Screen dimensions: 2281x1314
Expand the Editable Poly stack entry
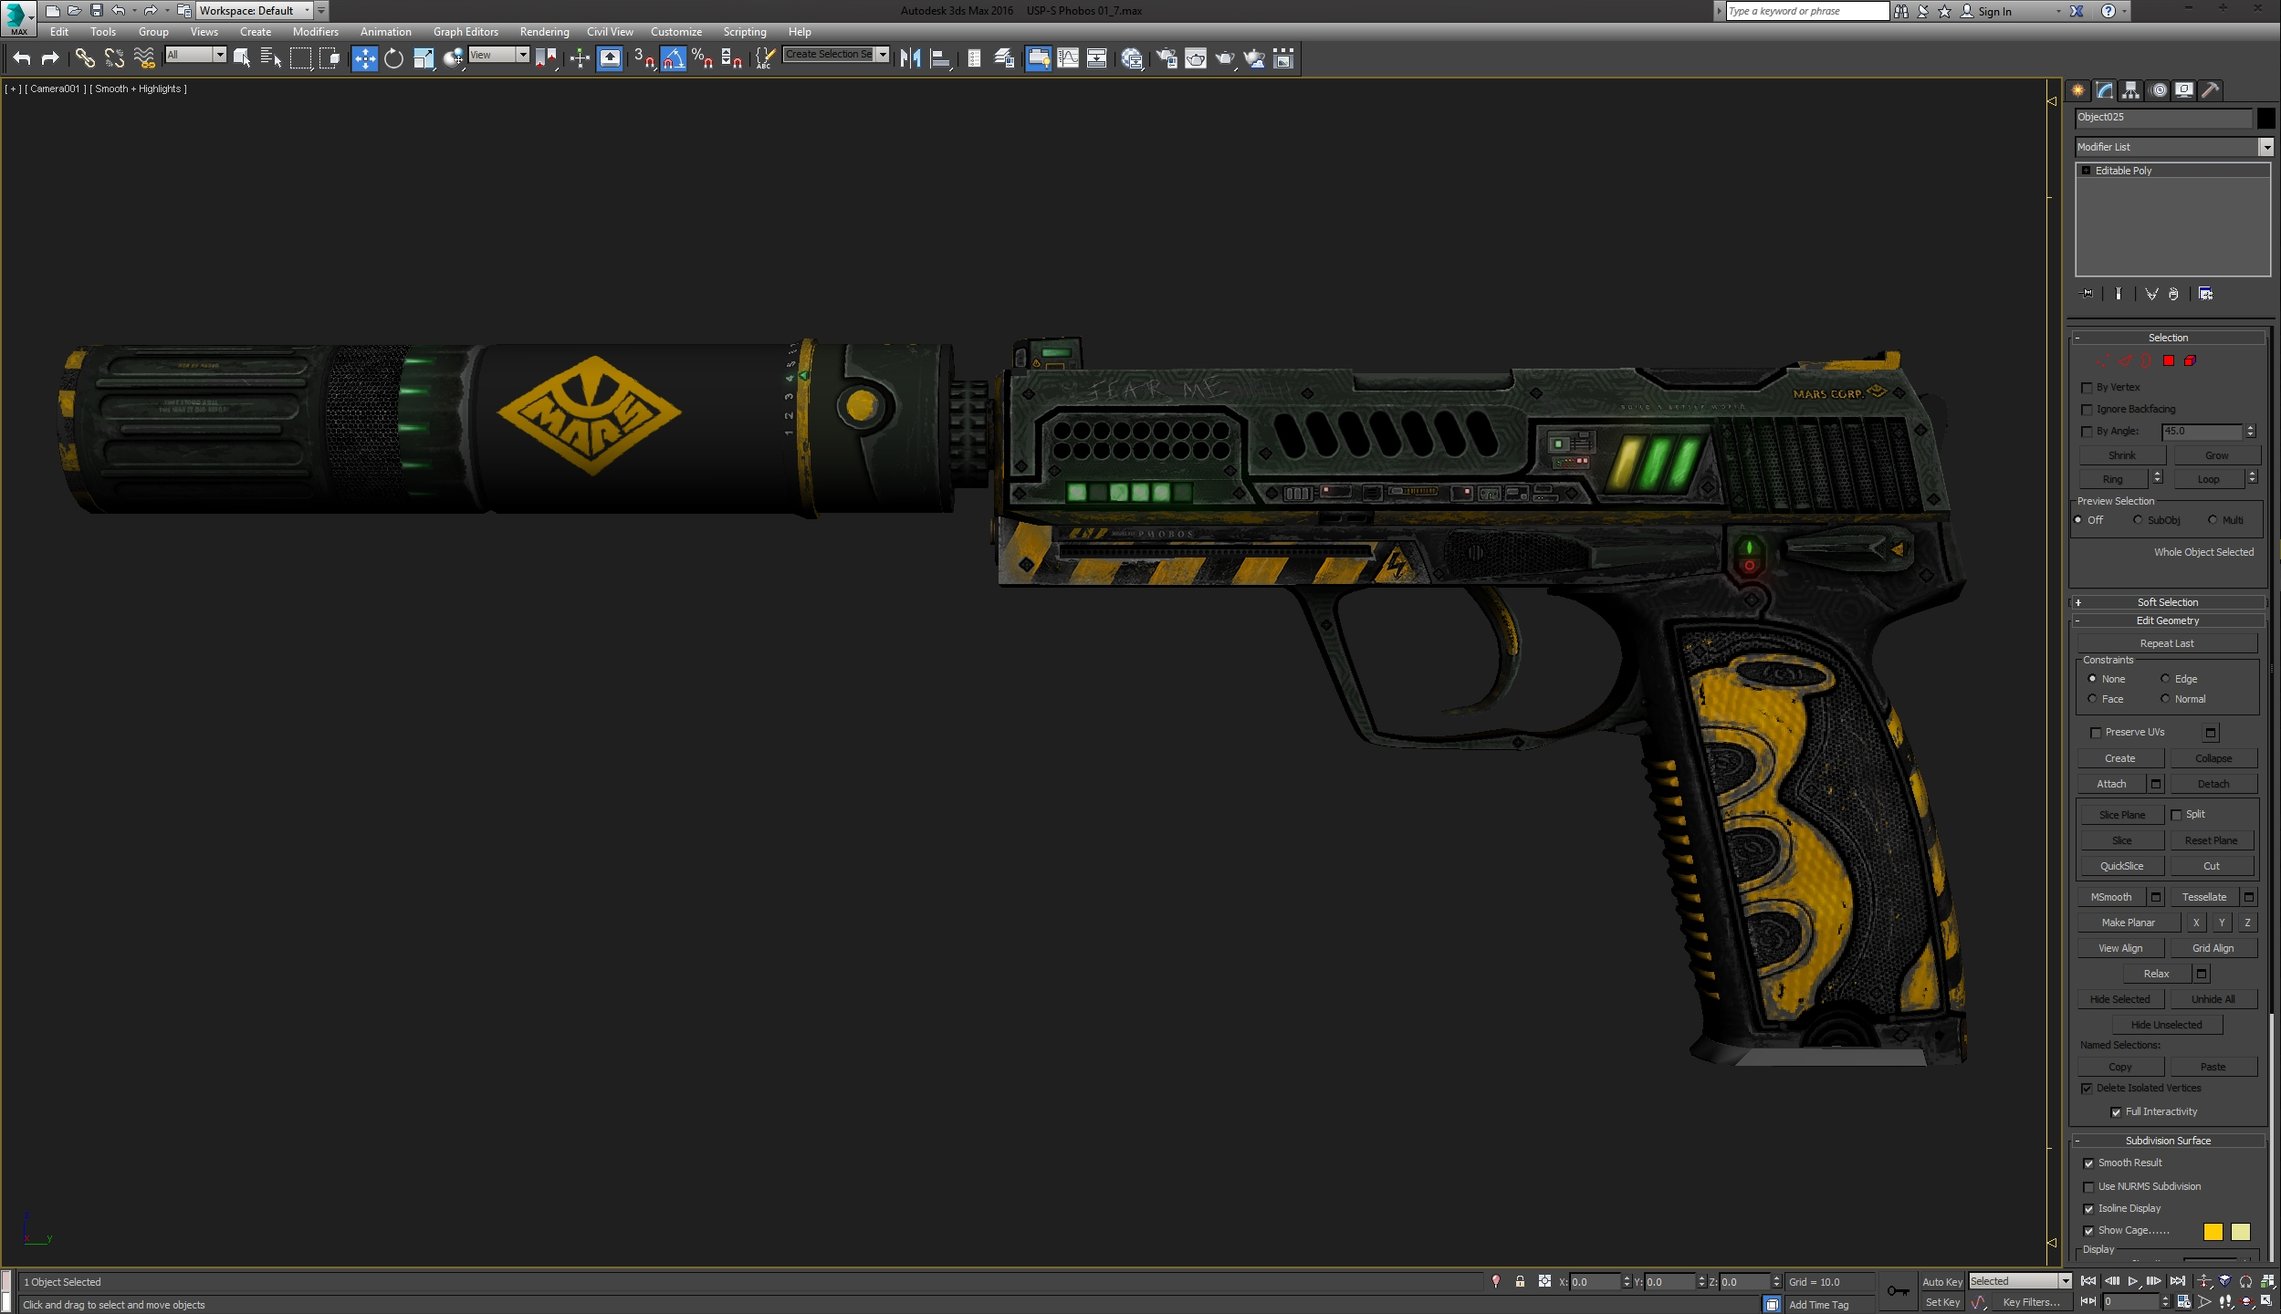(2086, 171)
